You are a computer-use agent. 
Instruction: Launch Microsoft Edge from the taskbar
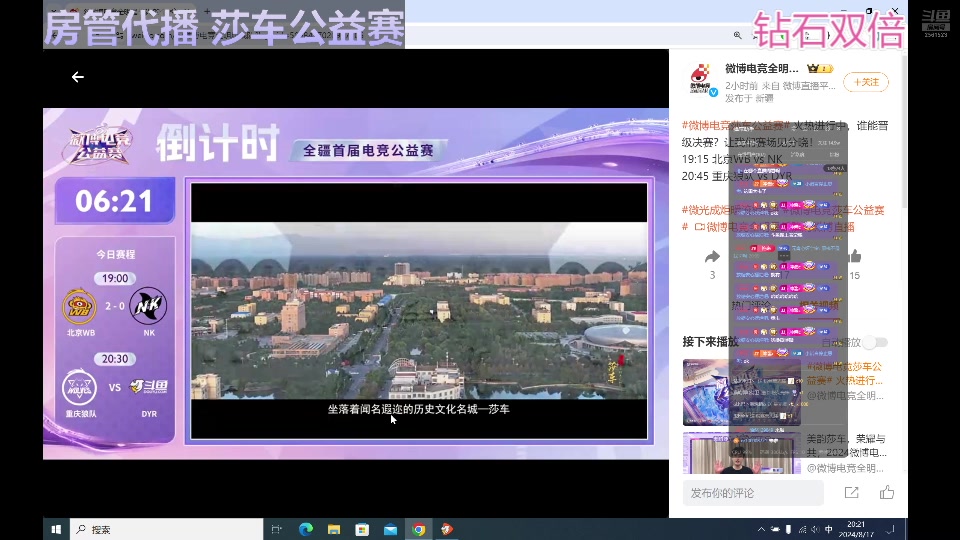coord(306,530)
